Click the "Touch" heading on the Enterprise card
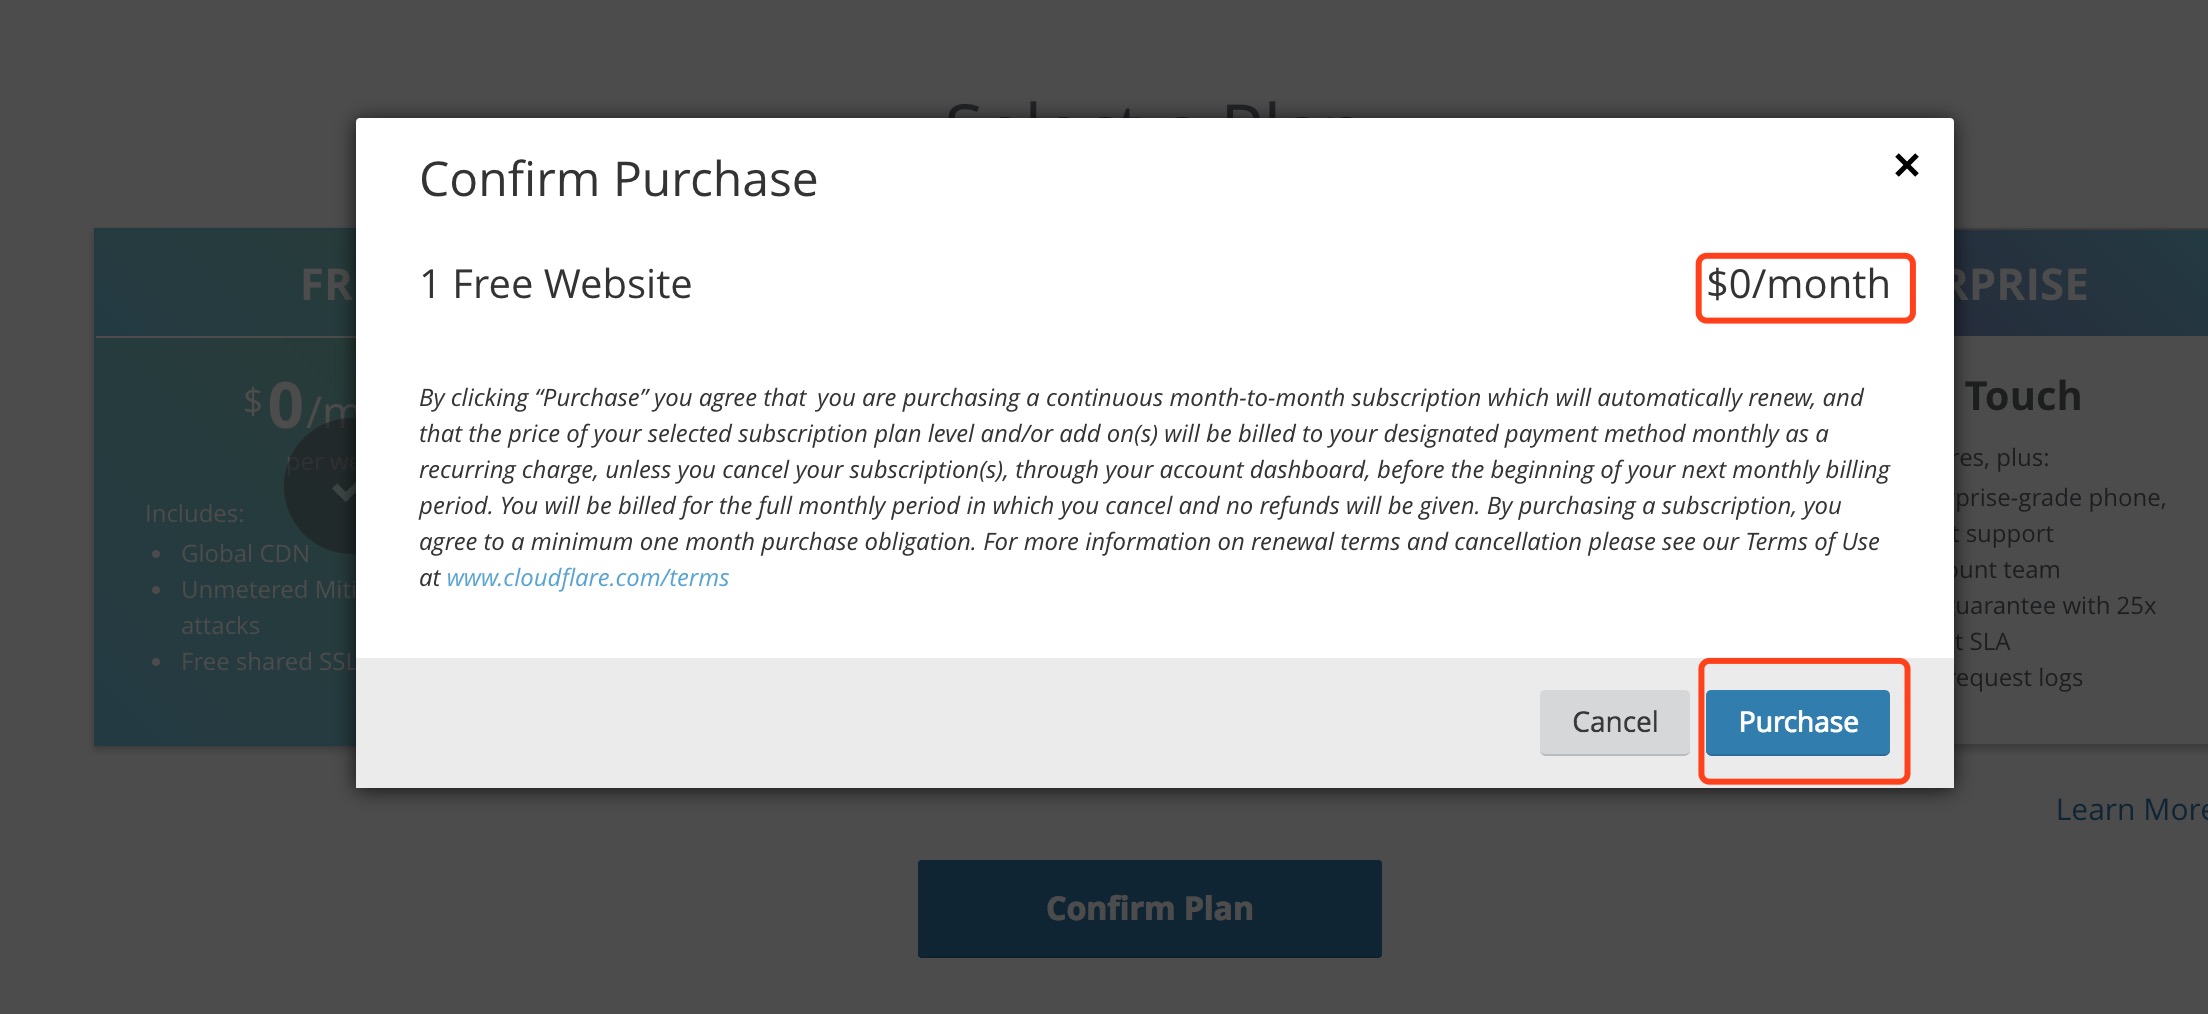The image size is (2208, 1014). (2022, 397)
